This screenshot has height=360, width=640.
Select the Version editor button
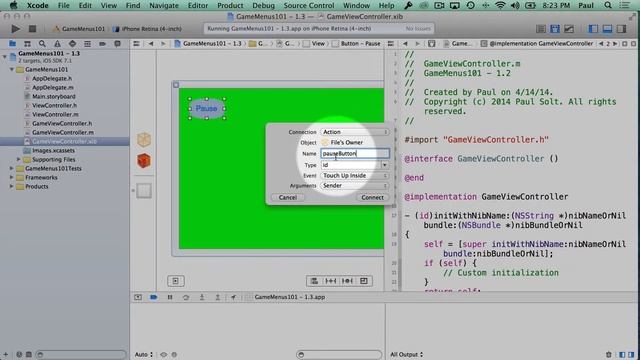[569, 29]
